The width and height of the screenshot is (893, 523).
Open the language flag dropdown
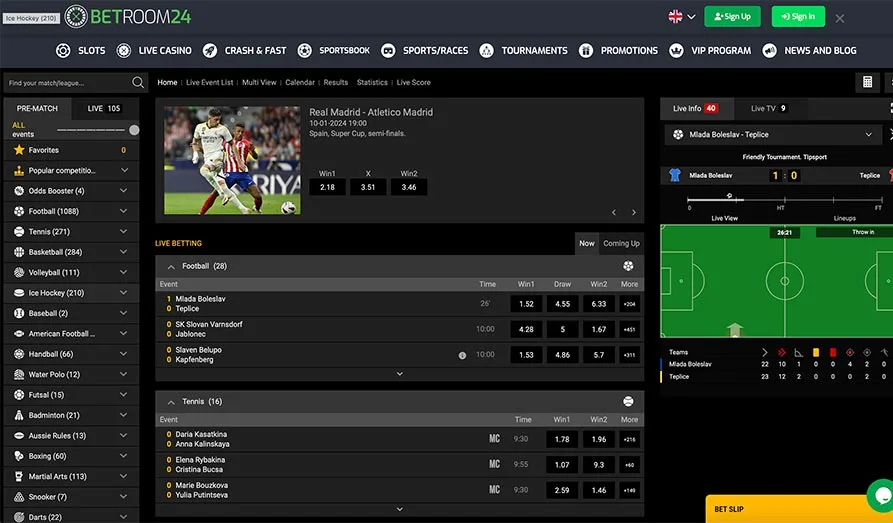[682, 17]
